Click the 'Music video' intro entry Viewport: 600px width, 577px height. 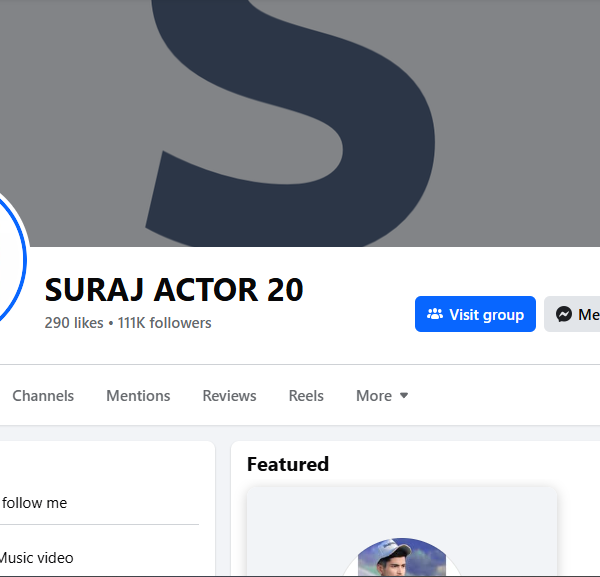[36, 558]
